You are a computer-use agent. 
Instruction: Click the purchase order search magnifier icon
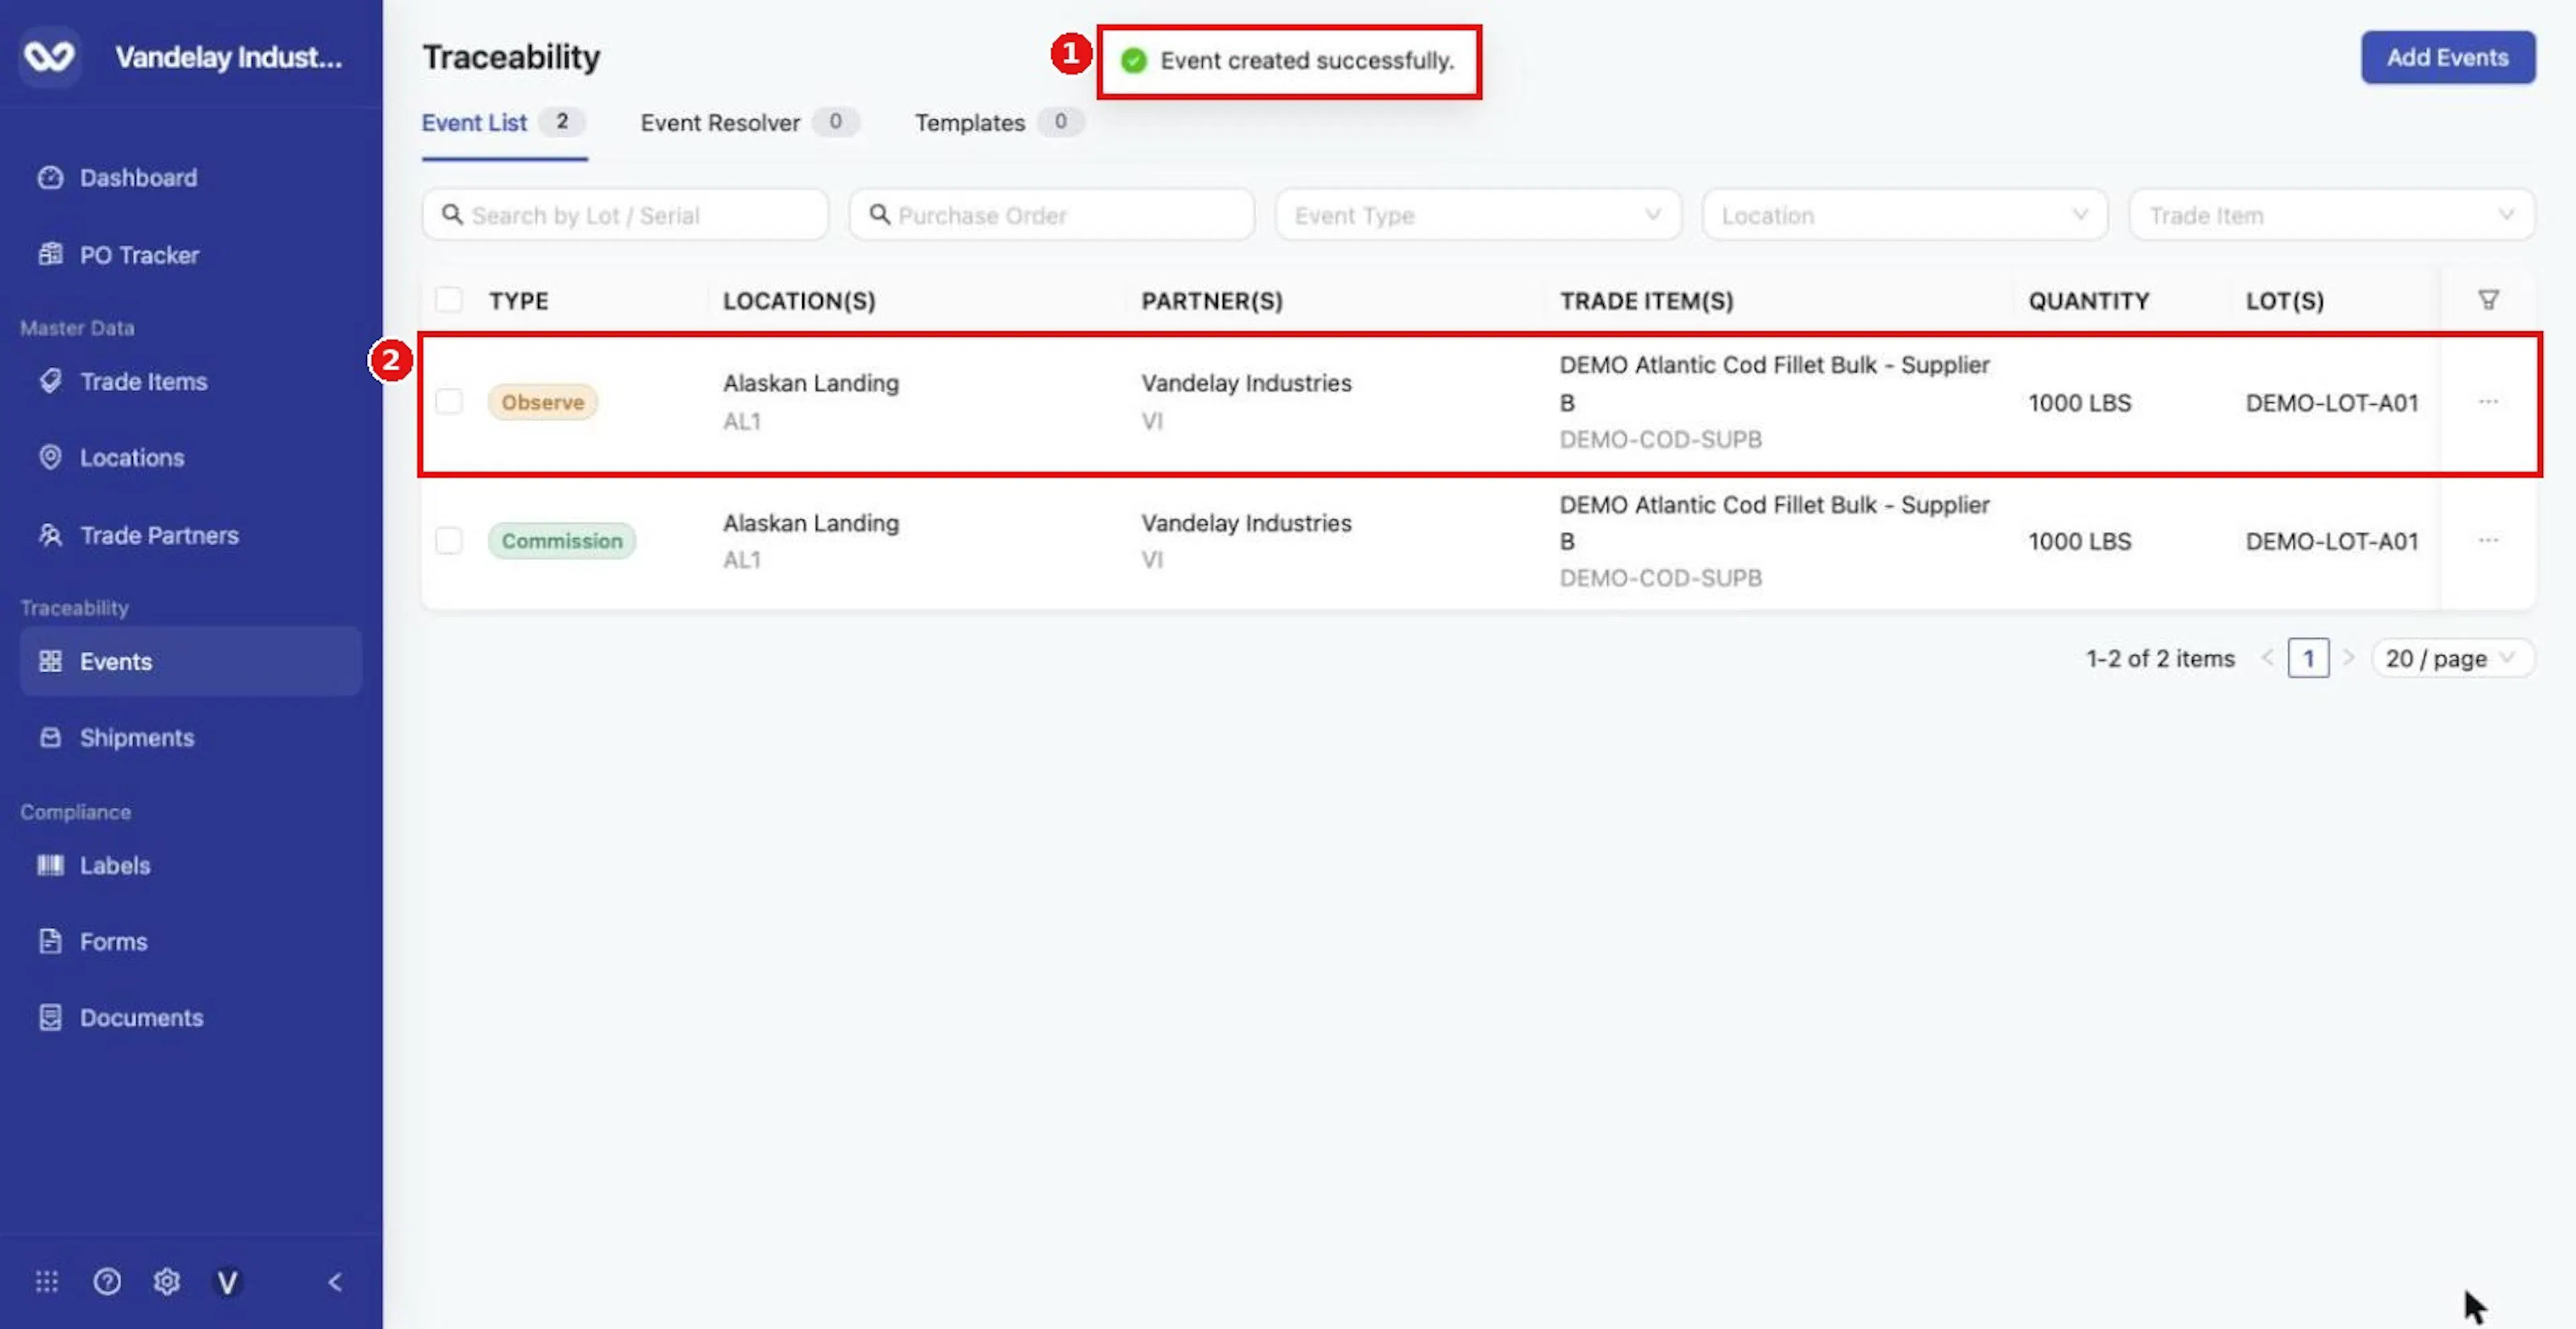879,214
